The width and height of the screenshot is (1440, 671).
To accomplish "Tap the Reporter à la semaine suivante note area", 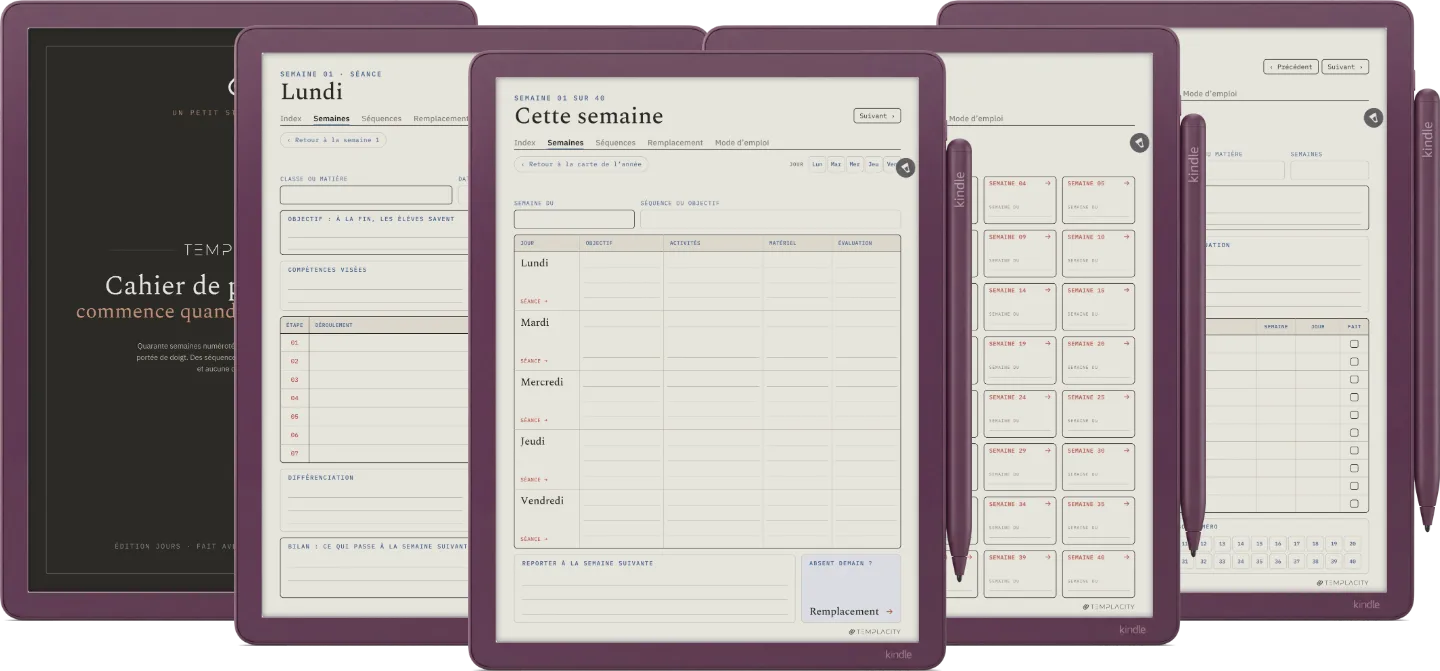I will [x=654, y=589].
